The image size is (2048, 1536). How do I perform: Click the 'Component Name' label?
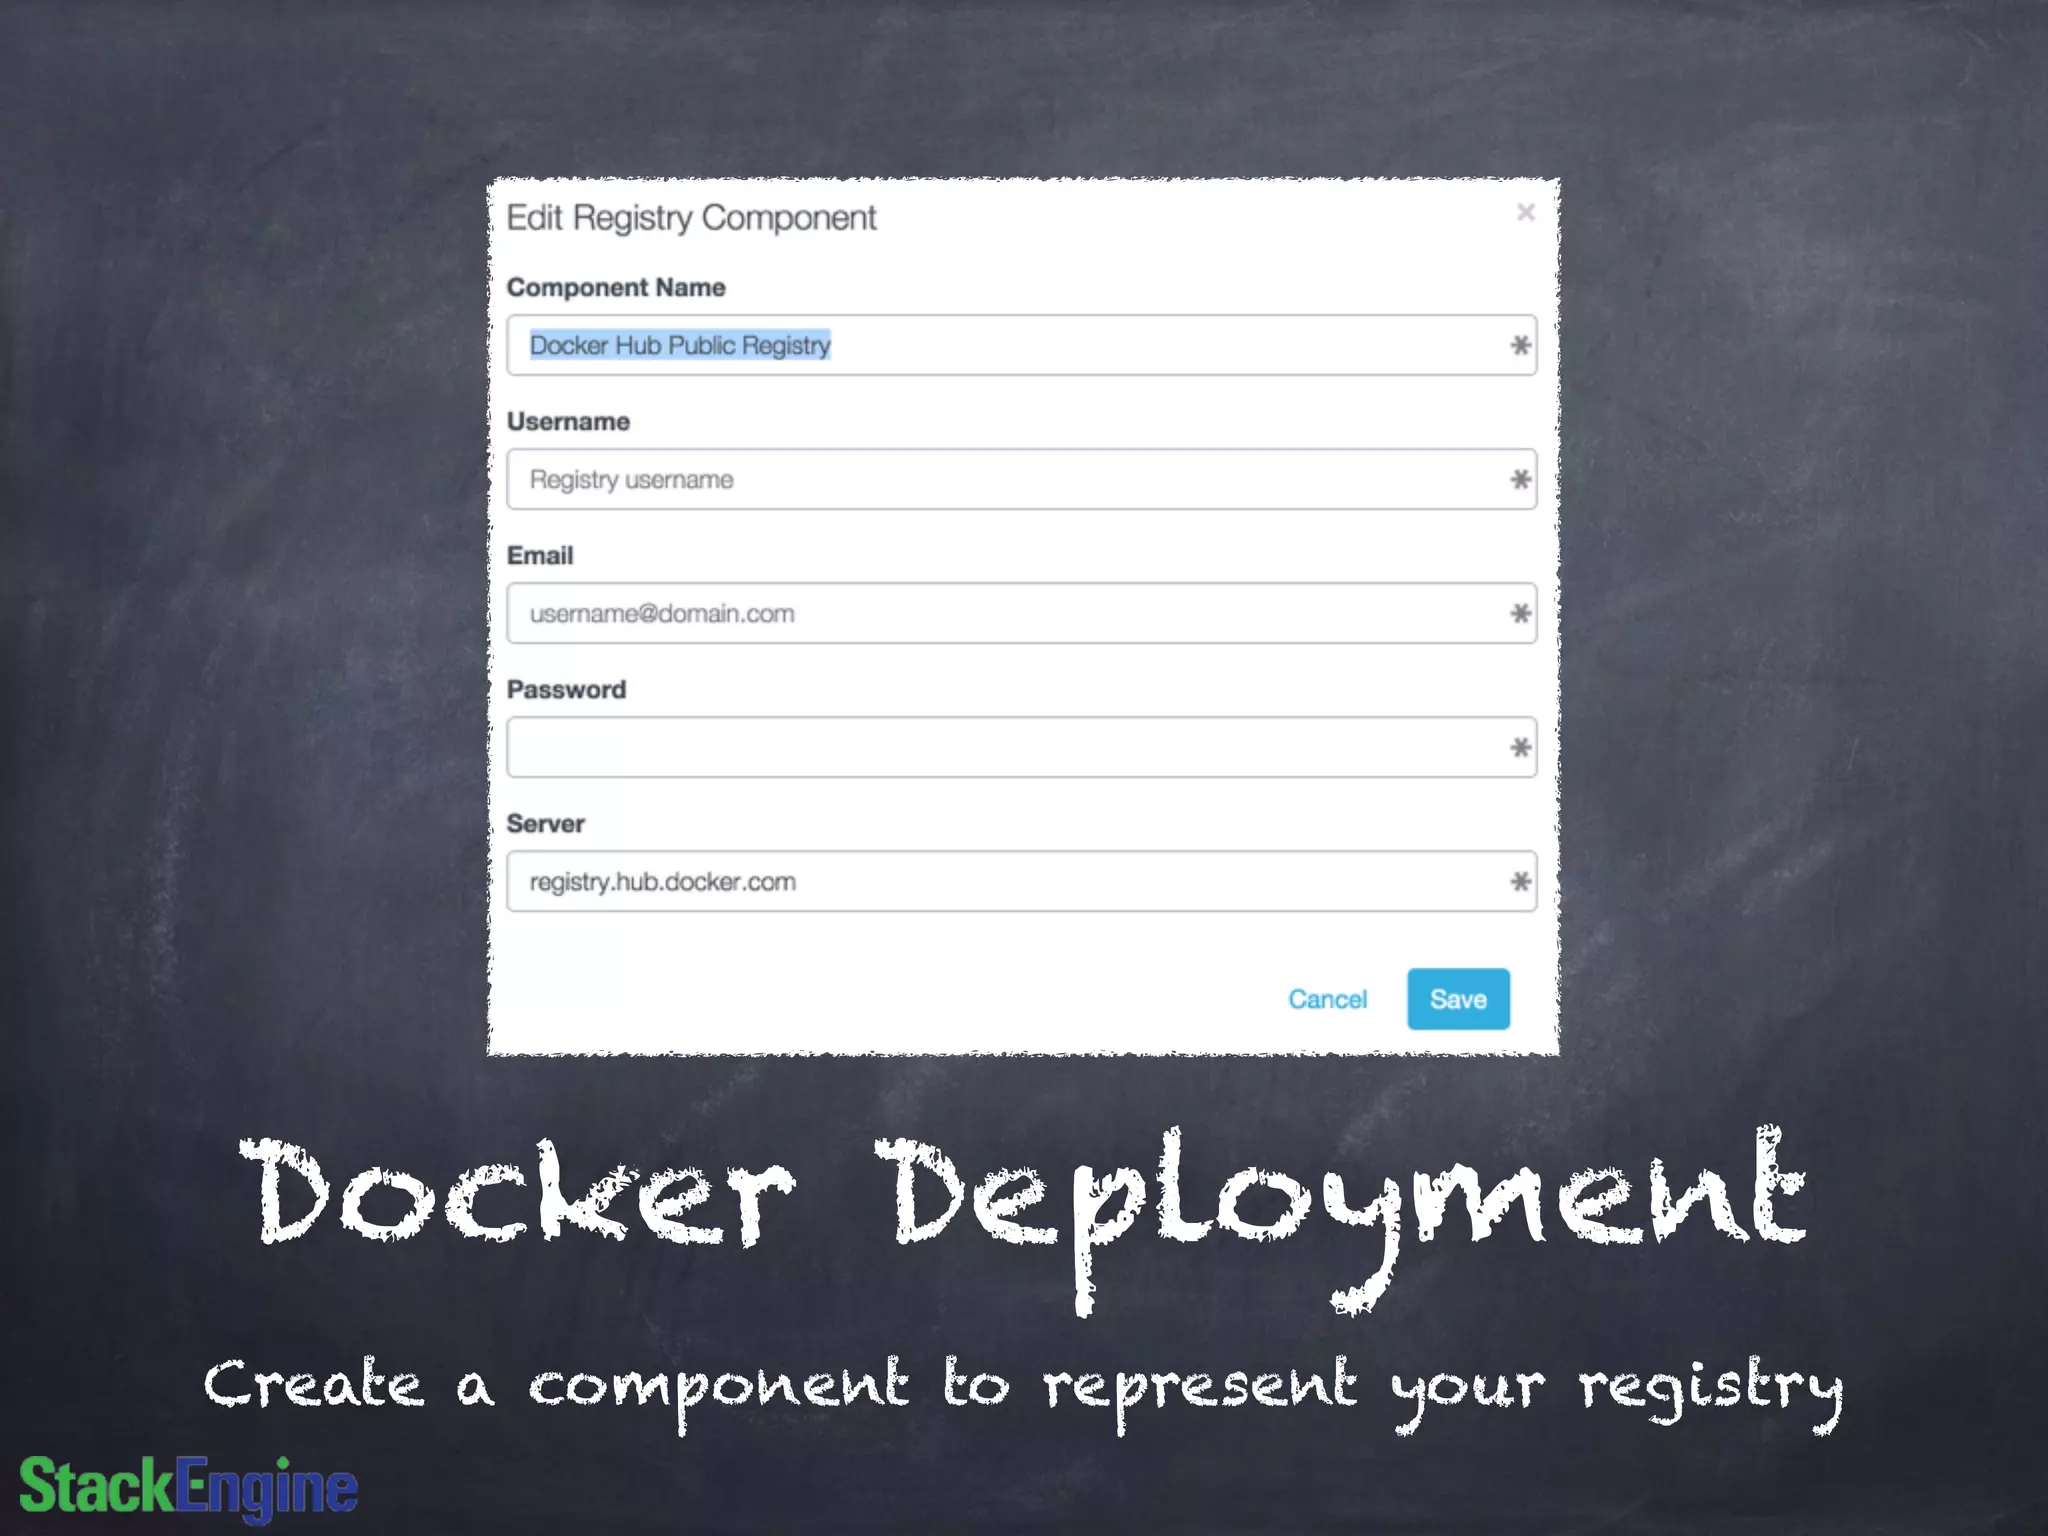616,287
